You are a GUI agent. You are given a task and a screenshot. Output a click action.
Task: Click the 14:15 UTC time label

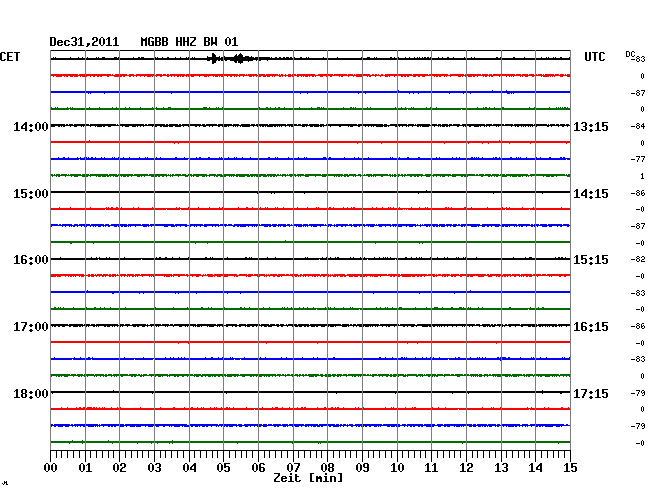(x=591, y=194)
